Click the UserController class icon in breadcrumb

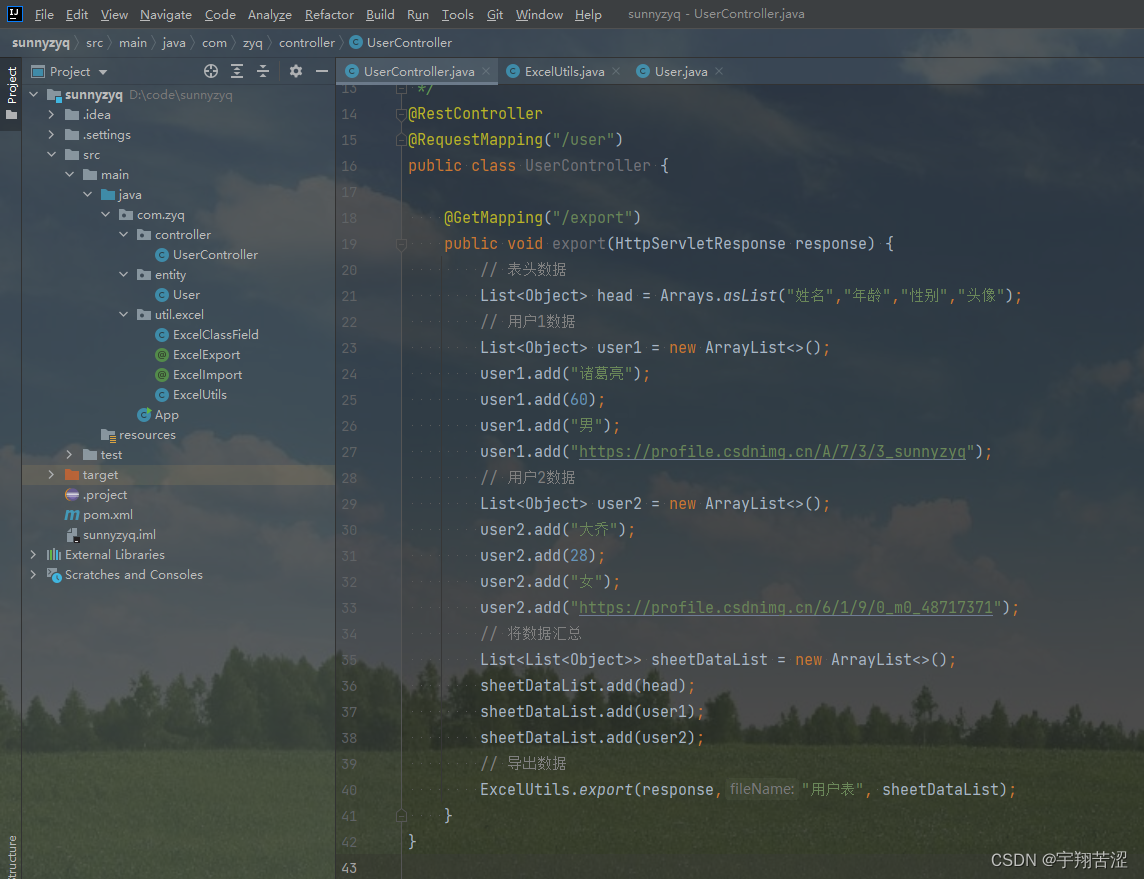click(355, 43)
